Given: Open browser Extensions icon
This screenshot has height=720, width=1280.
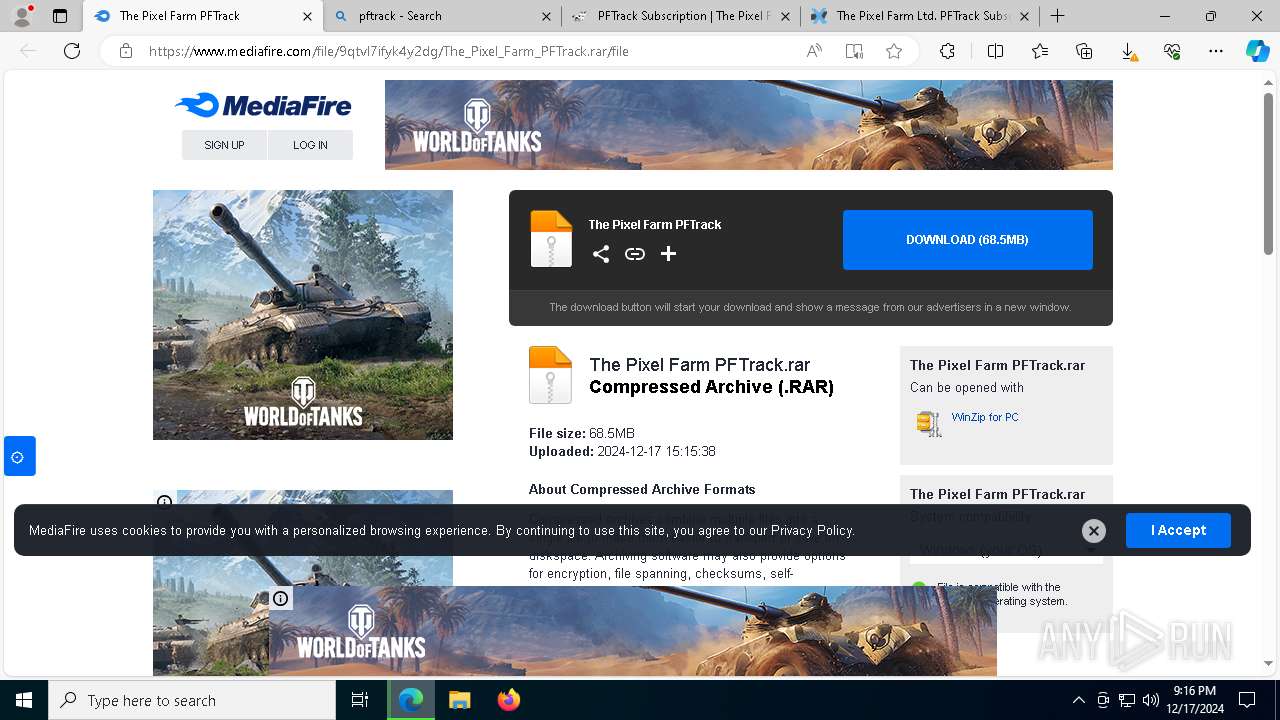Looking at the screenshot, I should pos(947,51).
